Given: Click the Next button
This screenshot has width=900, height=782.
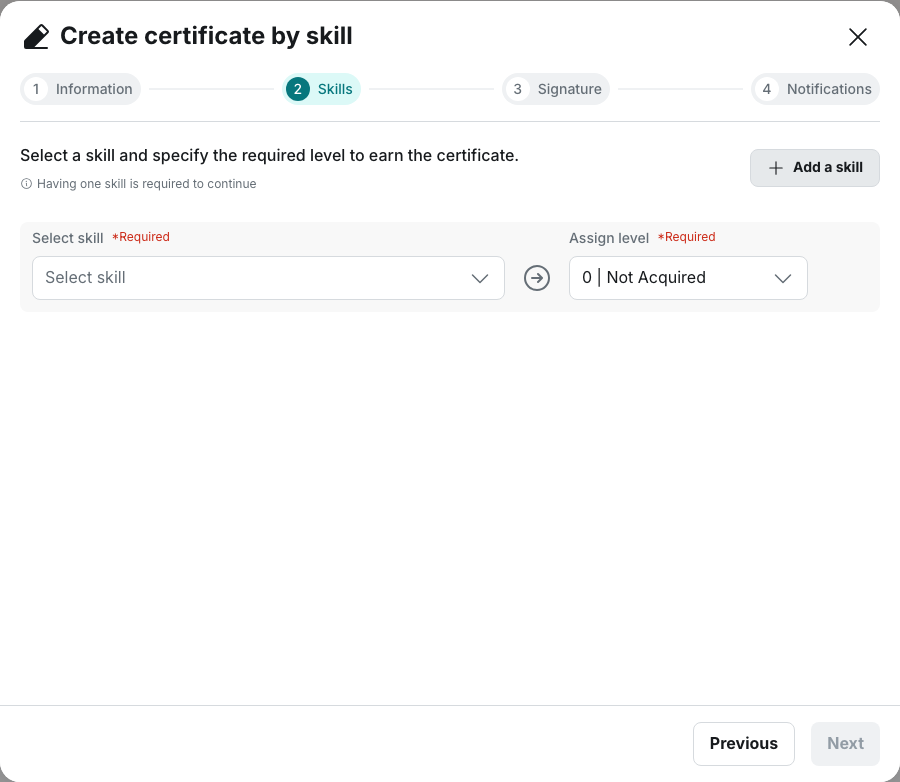Looking at the screenshot, I should tap(845, 744).
